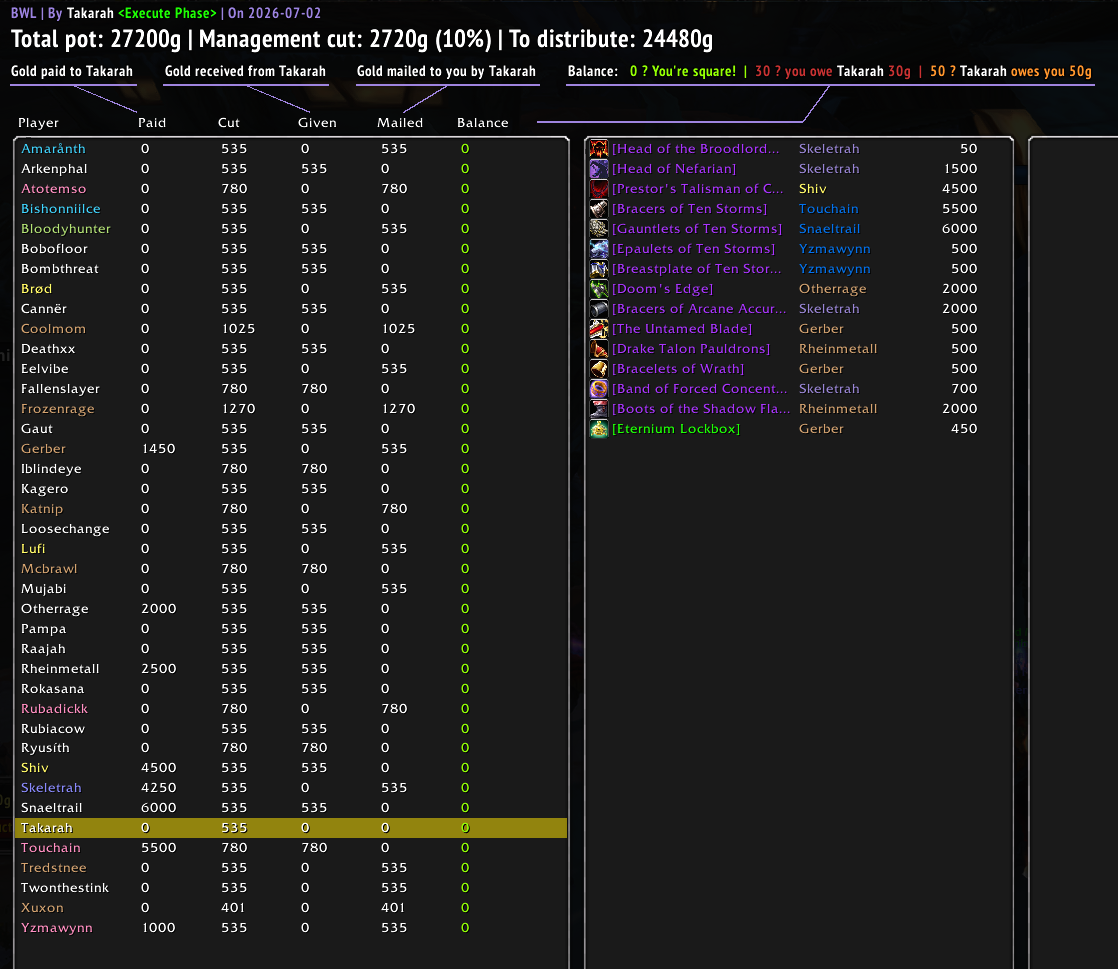Click the Head of Nefarian item icon
Screen dimensions: 1118x969
click(599, 168)
